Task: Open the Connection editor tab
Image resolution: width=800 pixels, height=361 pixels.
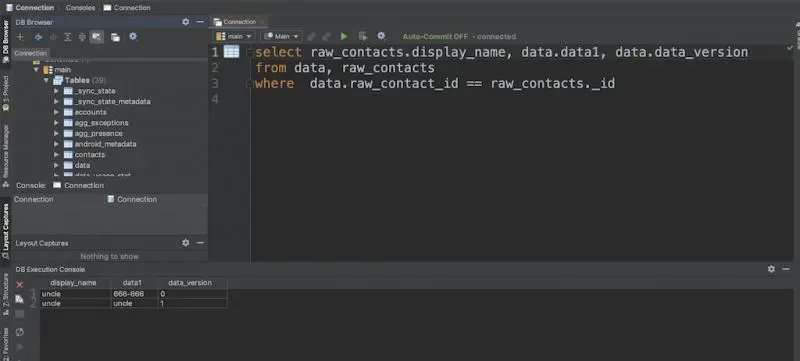Action: pos(239,22)
